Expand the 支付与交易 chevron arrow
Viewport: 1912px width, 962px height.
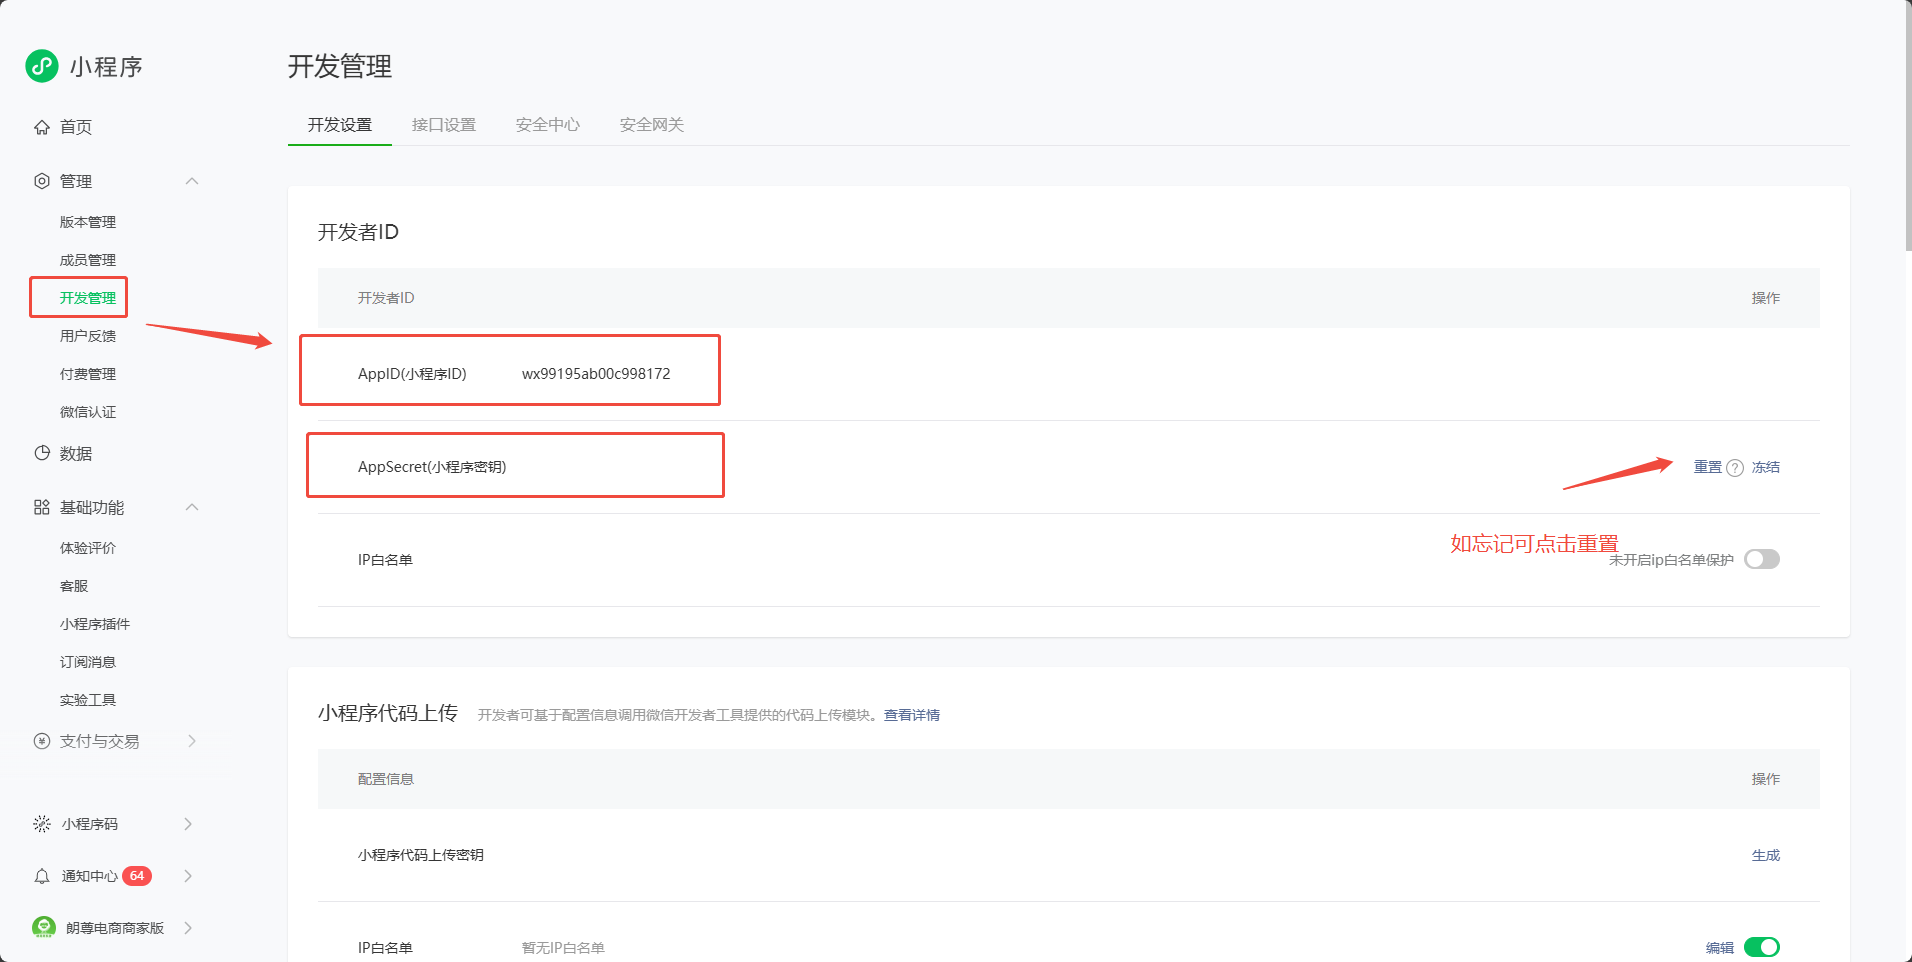[x=192, y=741]
